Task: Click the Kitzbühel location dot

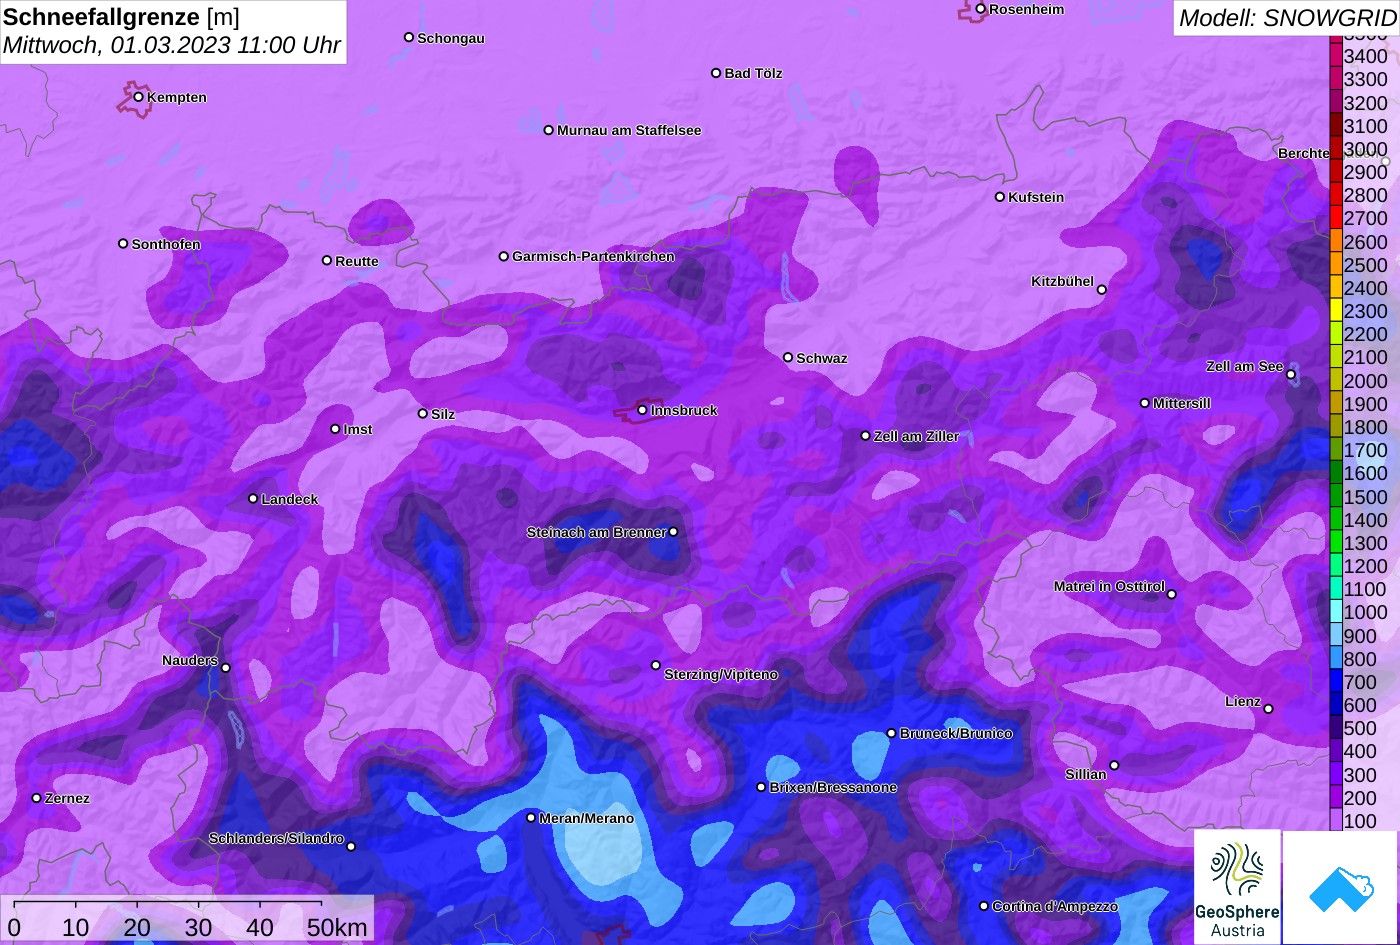Action: pos(1102,290)
